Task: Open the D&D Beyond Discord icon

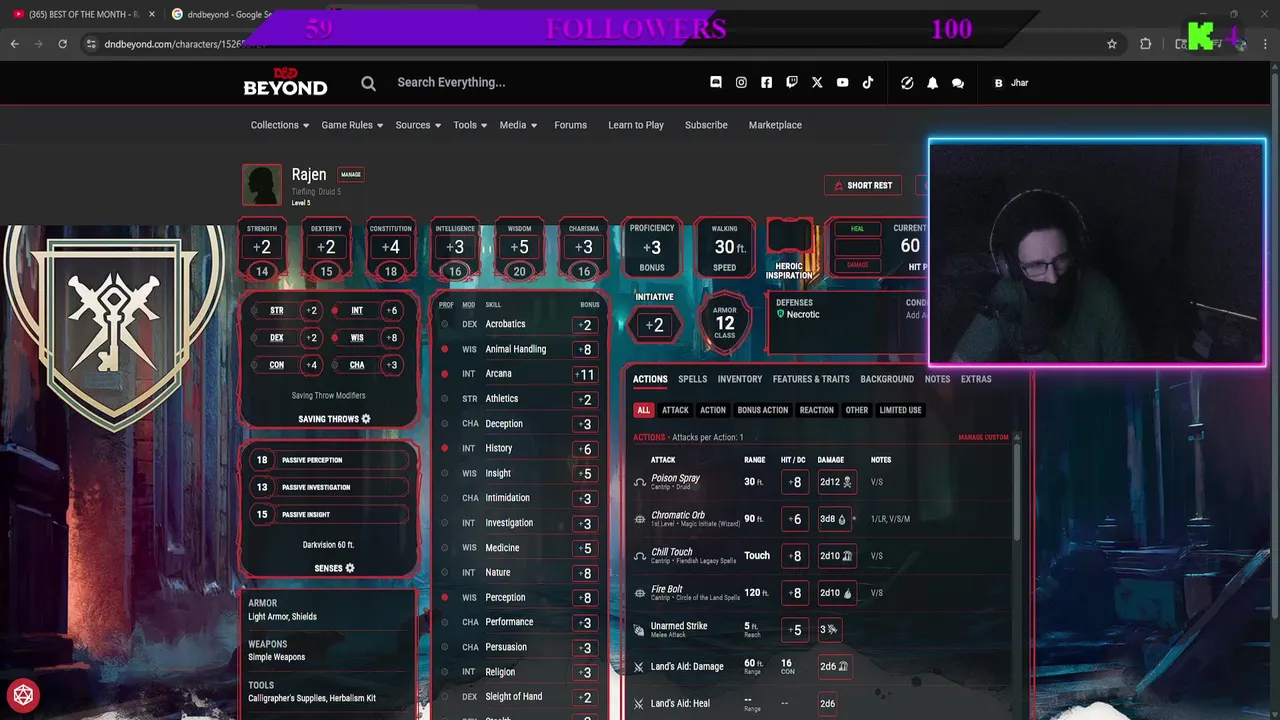Action: click(x=716, y=83)
